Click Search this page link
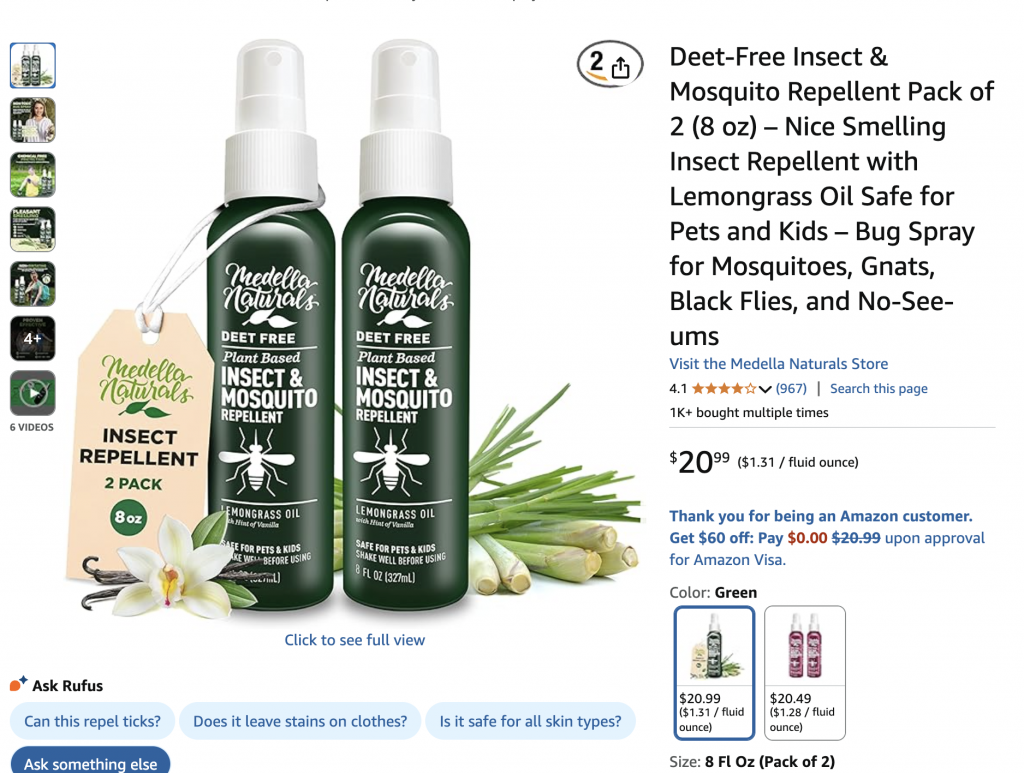Viewport: 1024px width, 773px height. click(878, 388)
